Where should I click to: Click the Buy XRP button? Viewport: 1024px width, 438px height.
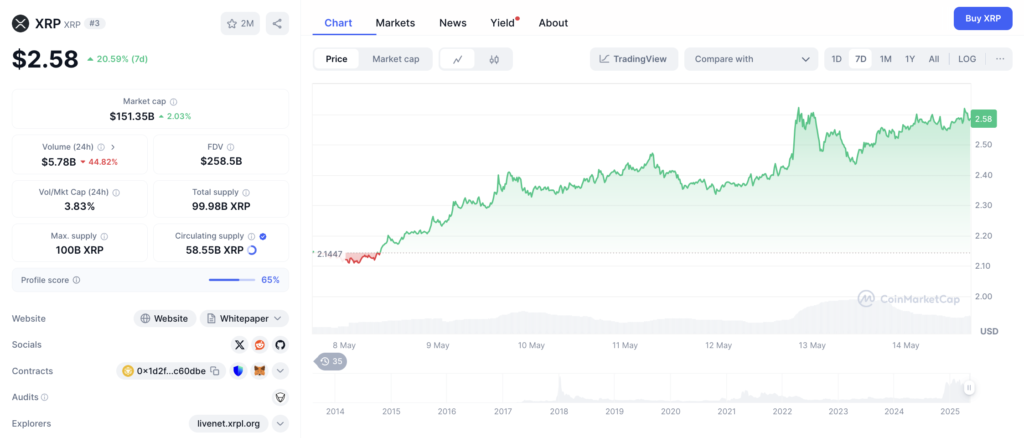pyautogui.click(x=983, y=18)
